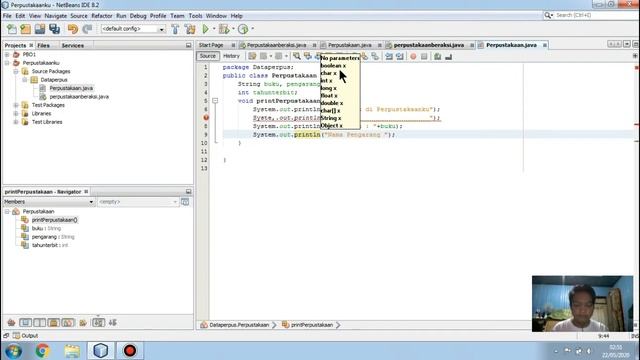Switch editor to Source view

(x=208, y=56)
